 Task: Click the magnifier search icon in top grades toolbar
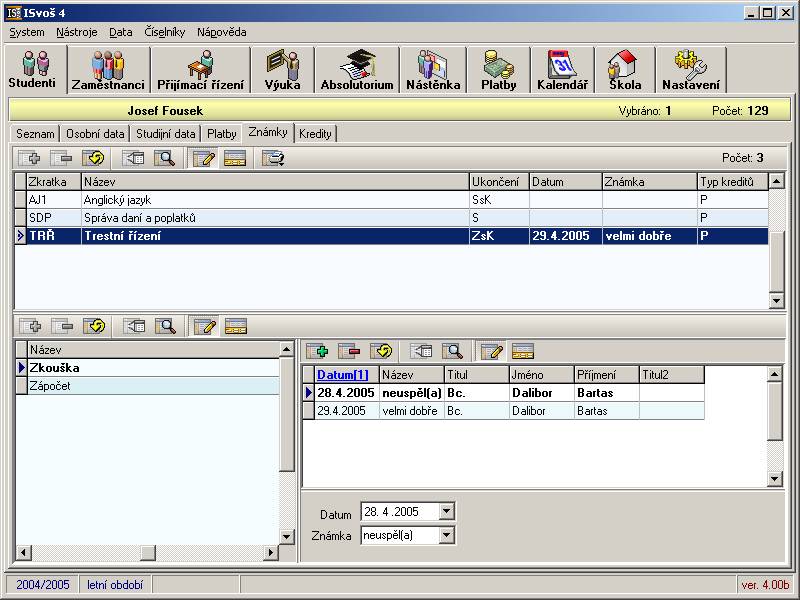pyautogui.click(x=165, y=158)
